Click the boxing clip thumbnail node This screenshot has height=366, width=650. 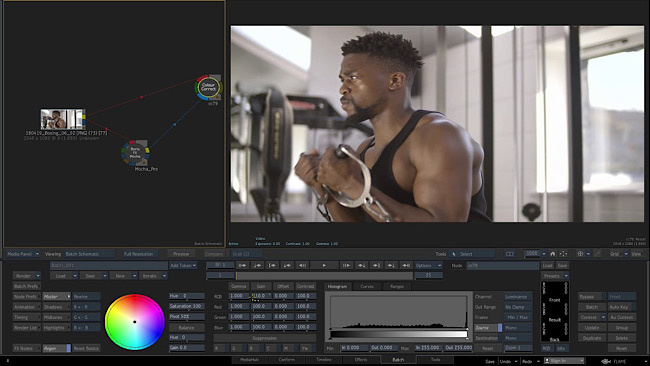[63, 119]
